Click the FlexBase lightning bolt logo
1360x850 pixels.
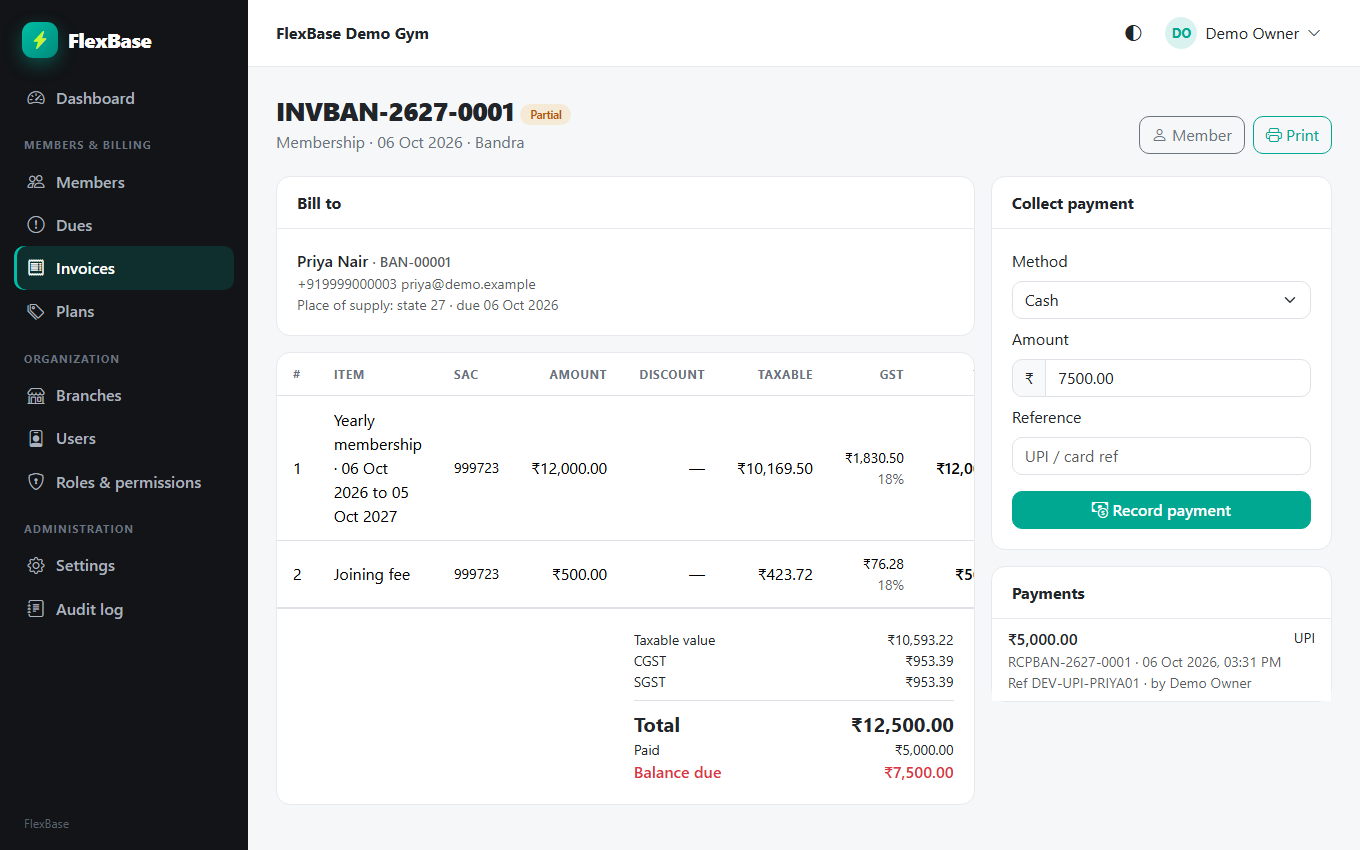tap(40, 40)
